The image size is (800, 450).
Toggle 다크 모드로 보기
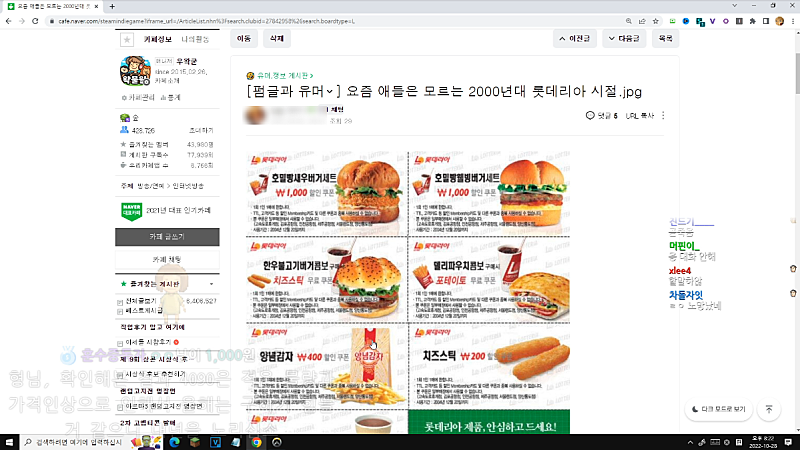tap(718, 409)
